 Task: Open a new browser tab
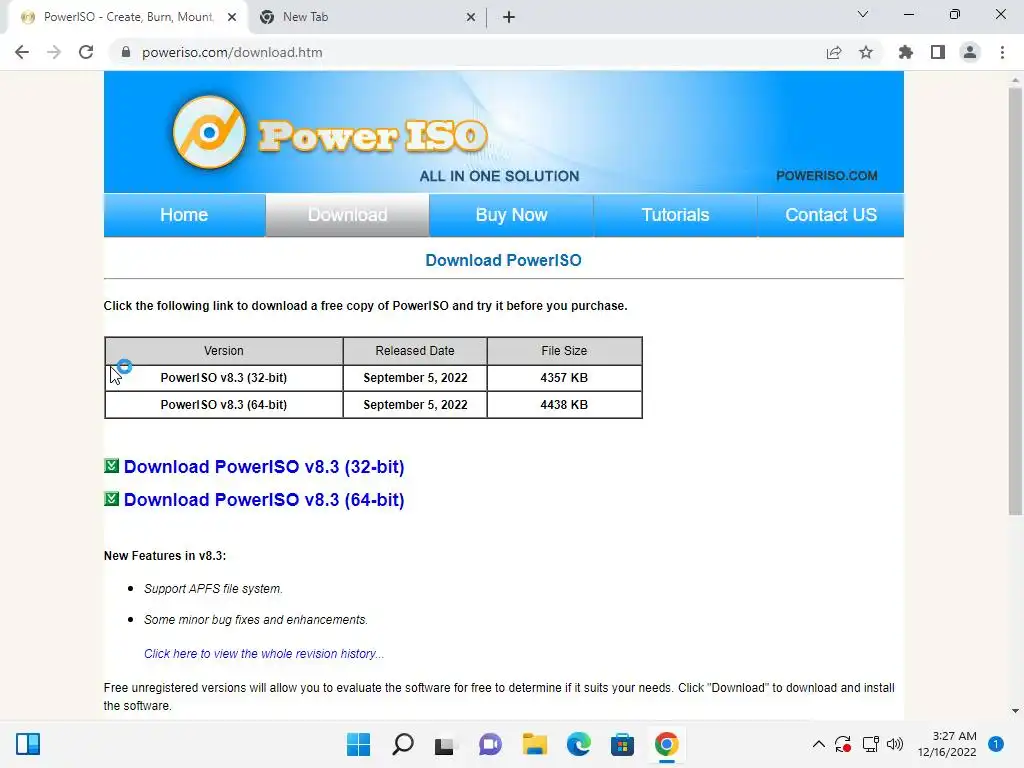point(509,17)
